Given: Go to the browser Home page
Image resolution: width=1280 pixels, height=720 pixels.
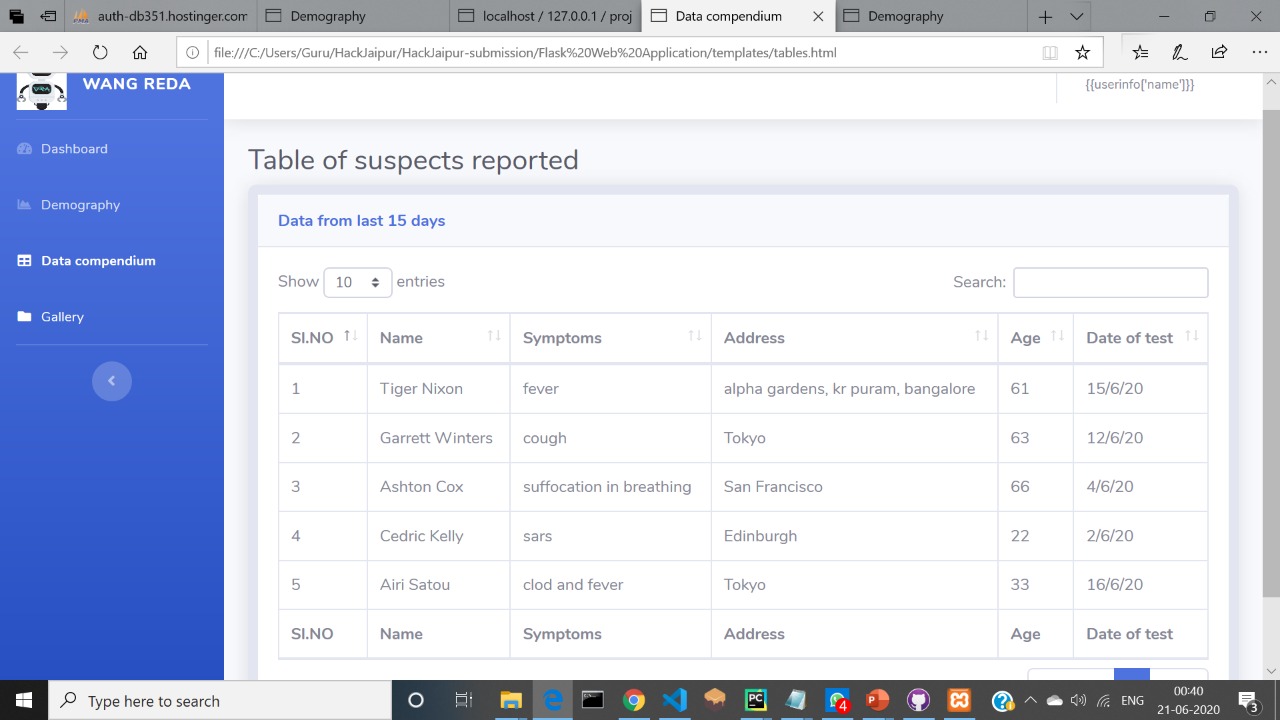Looking at the screenshot, I should pos(140,53).
